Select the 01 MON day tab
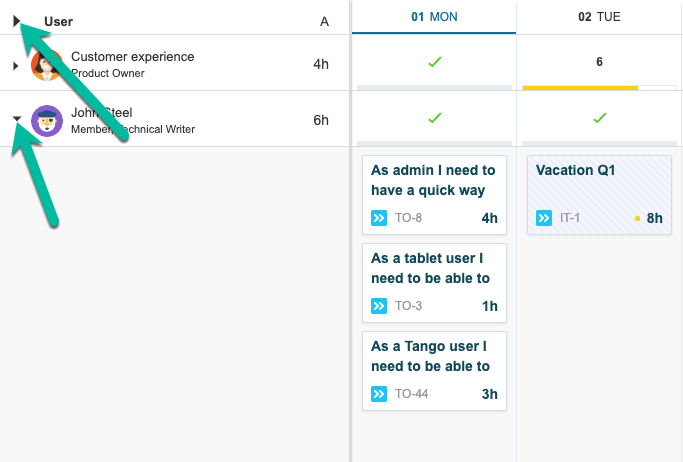The height and width of the screenshot is (462, 683). point(434,17)
